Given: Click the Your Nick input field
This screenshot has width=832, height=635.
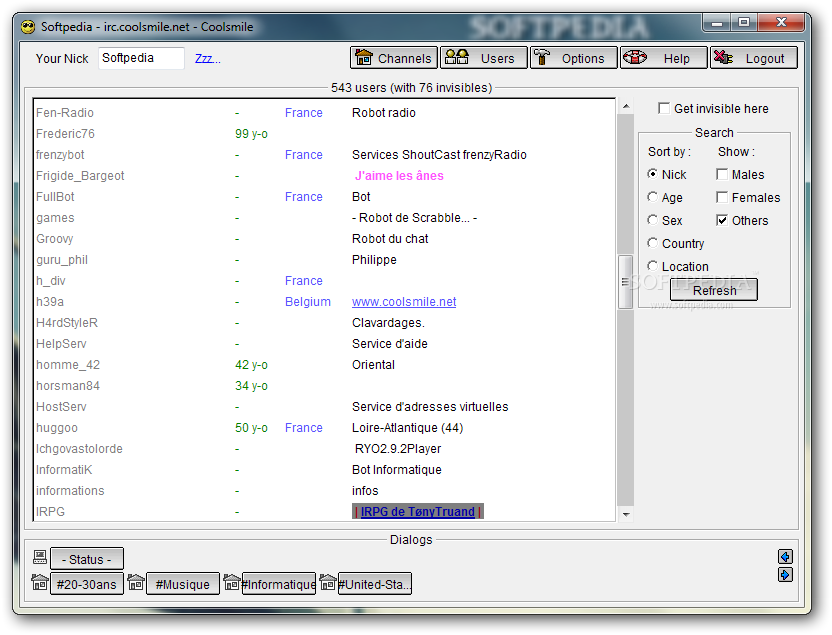Looking at the screenshot, I should [141, 58].
